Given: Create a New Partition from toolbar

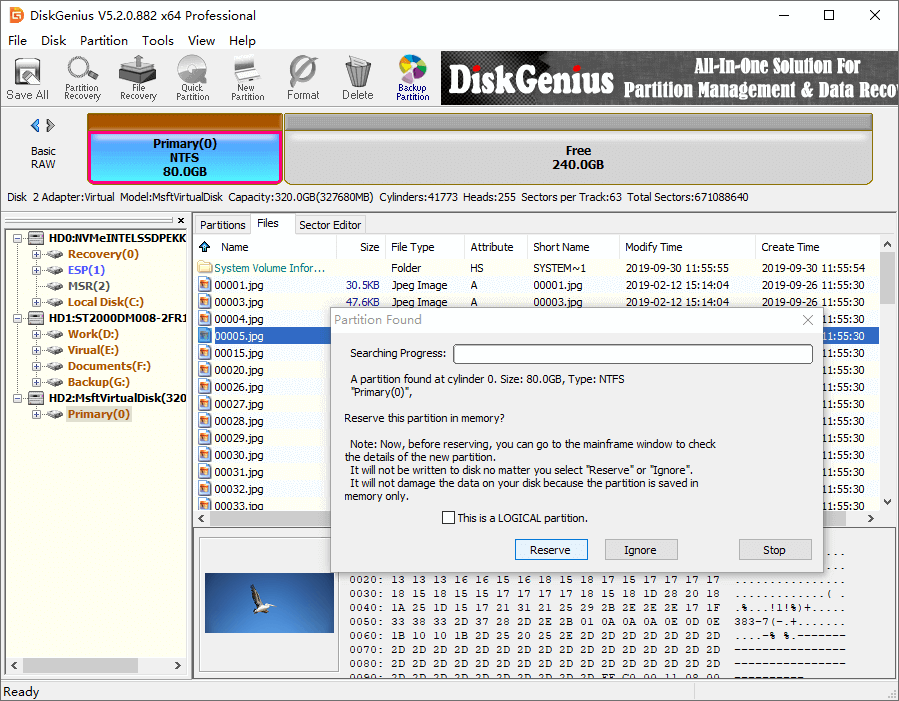Looking at the screenshot, I should 247,78.
